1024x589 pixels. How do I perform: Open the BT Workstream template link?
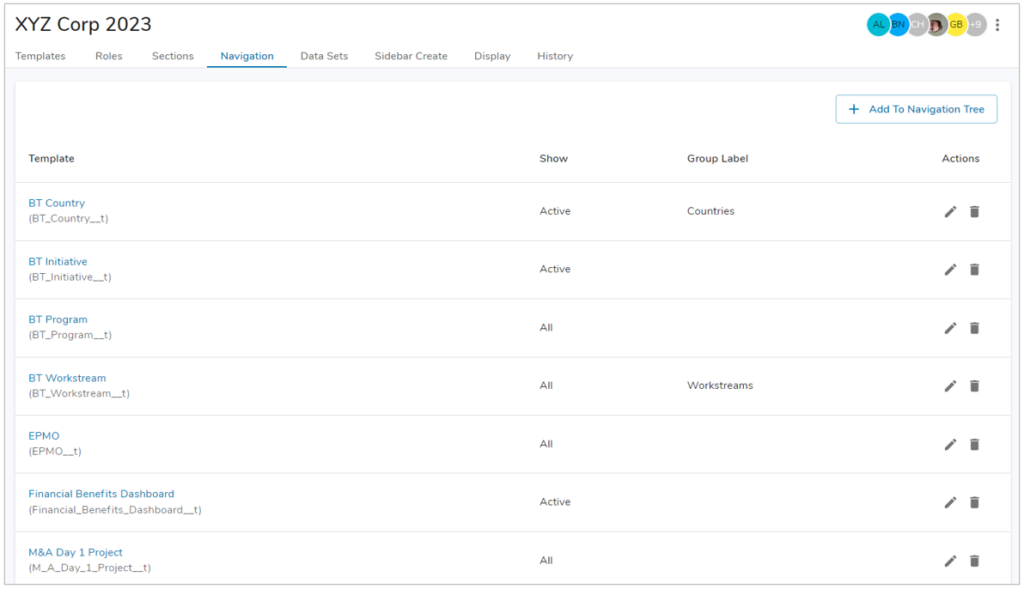[x=67, y=377]
